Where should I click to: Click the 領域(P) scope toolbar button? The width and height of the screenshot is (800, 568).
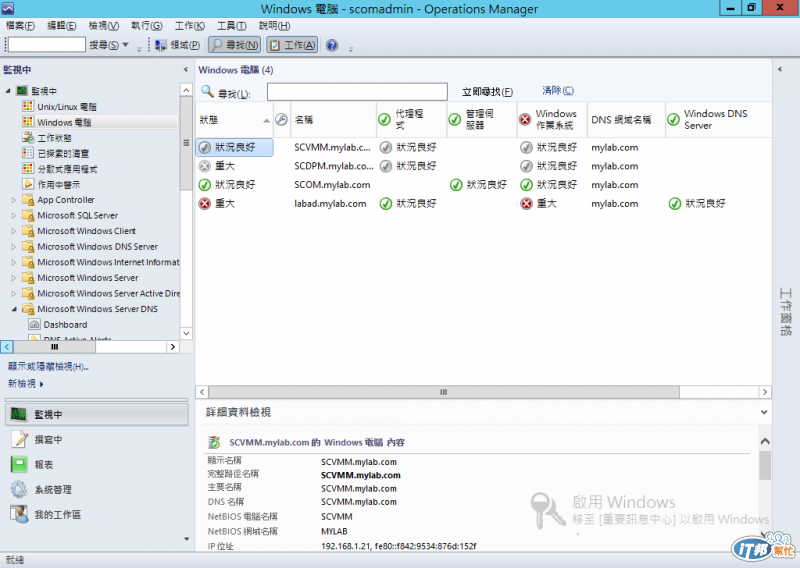(x=177, y=45)
